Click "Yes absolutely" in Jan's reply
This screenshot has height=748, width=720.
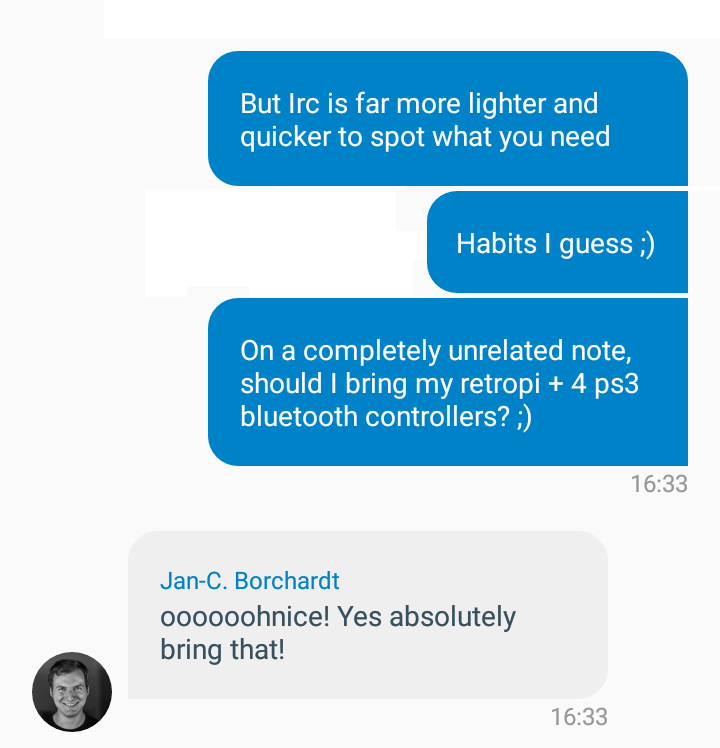point(427,617)
